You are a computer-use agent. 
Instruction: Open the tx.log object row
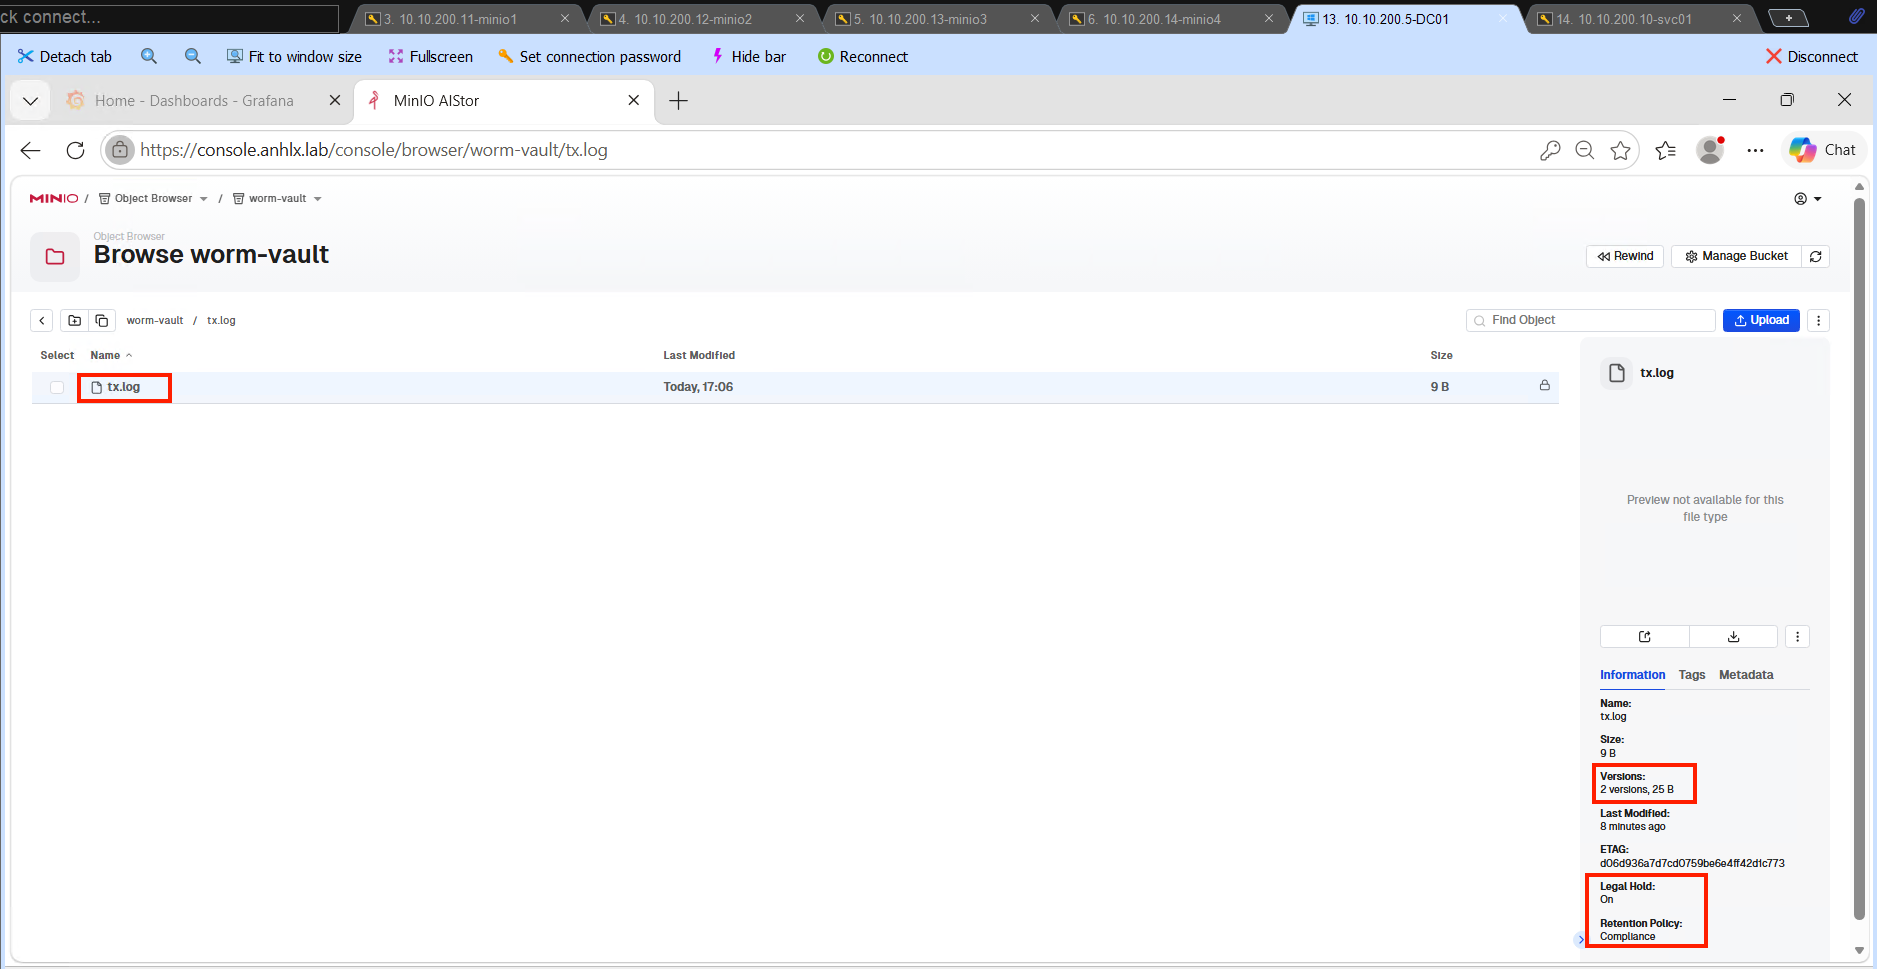tap(795, 387)
